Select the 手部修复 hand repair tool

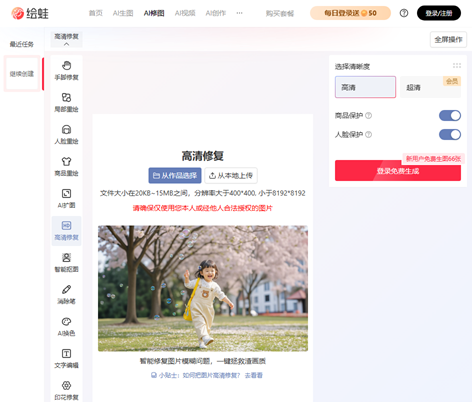(66, 71)
